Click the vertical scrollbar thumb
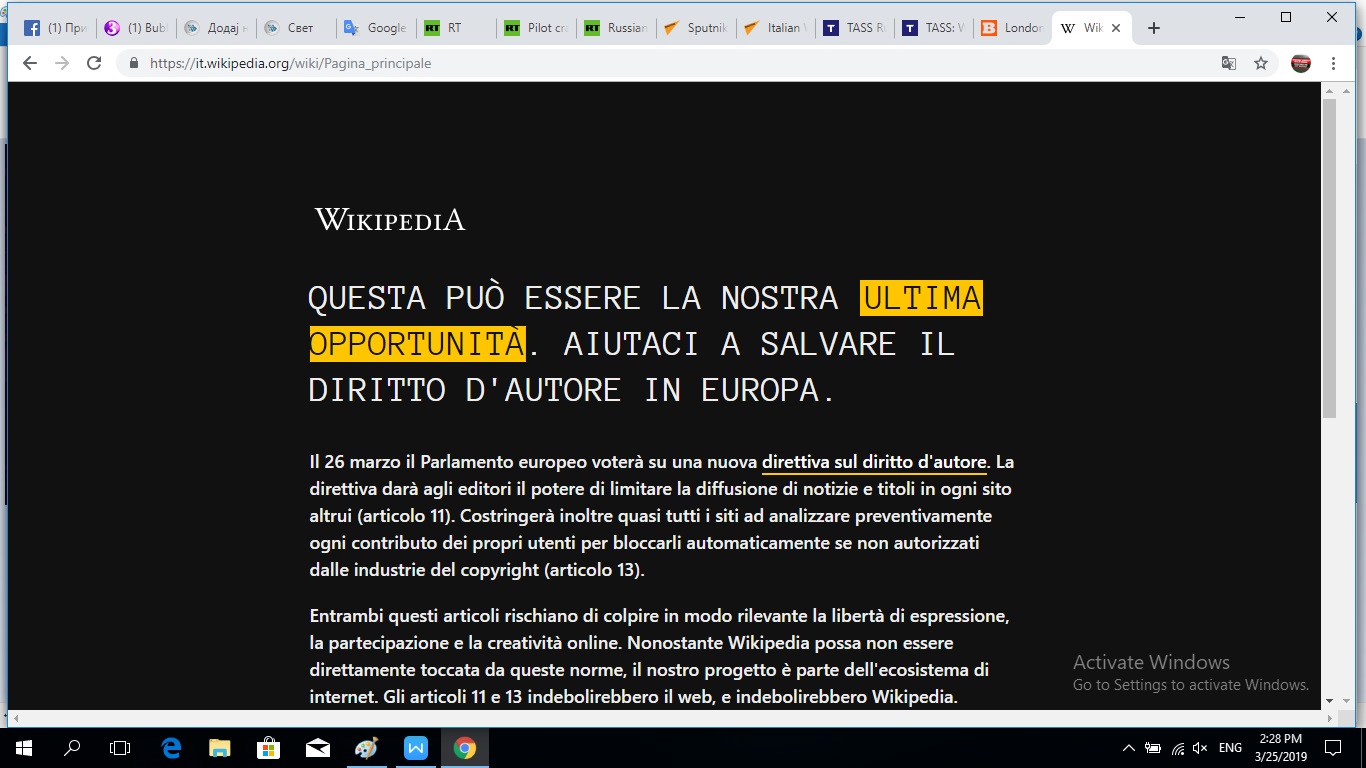Viewport: 1366px width, 768px height. coord(1329,258)
